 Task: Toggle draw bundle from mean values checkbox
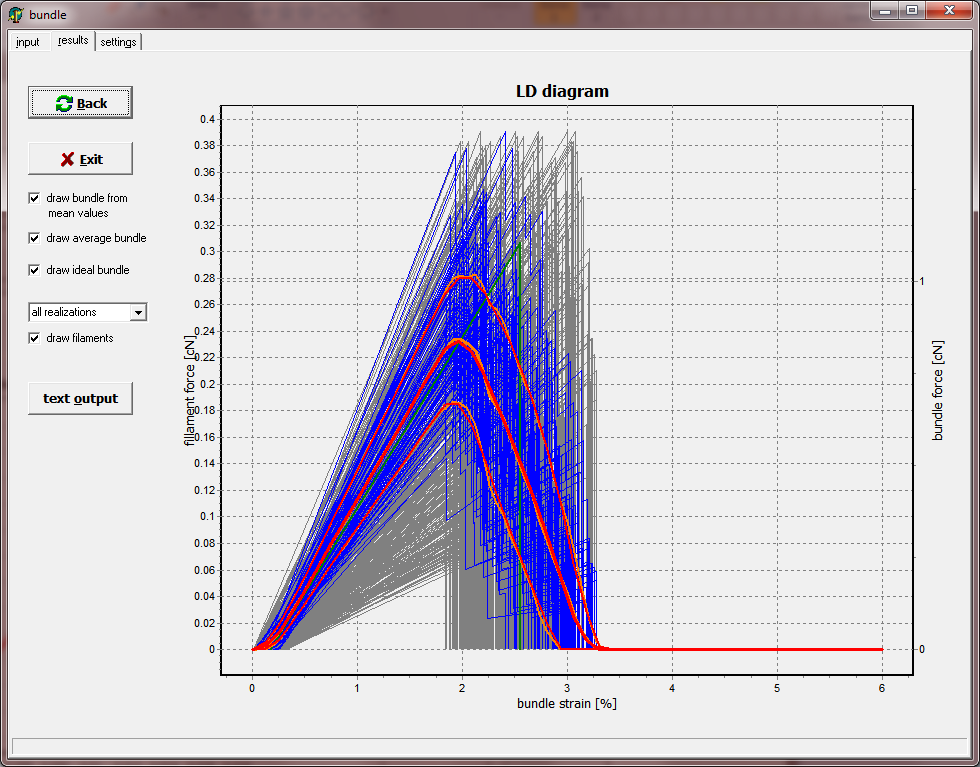35,198
